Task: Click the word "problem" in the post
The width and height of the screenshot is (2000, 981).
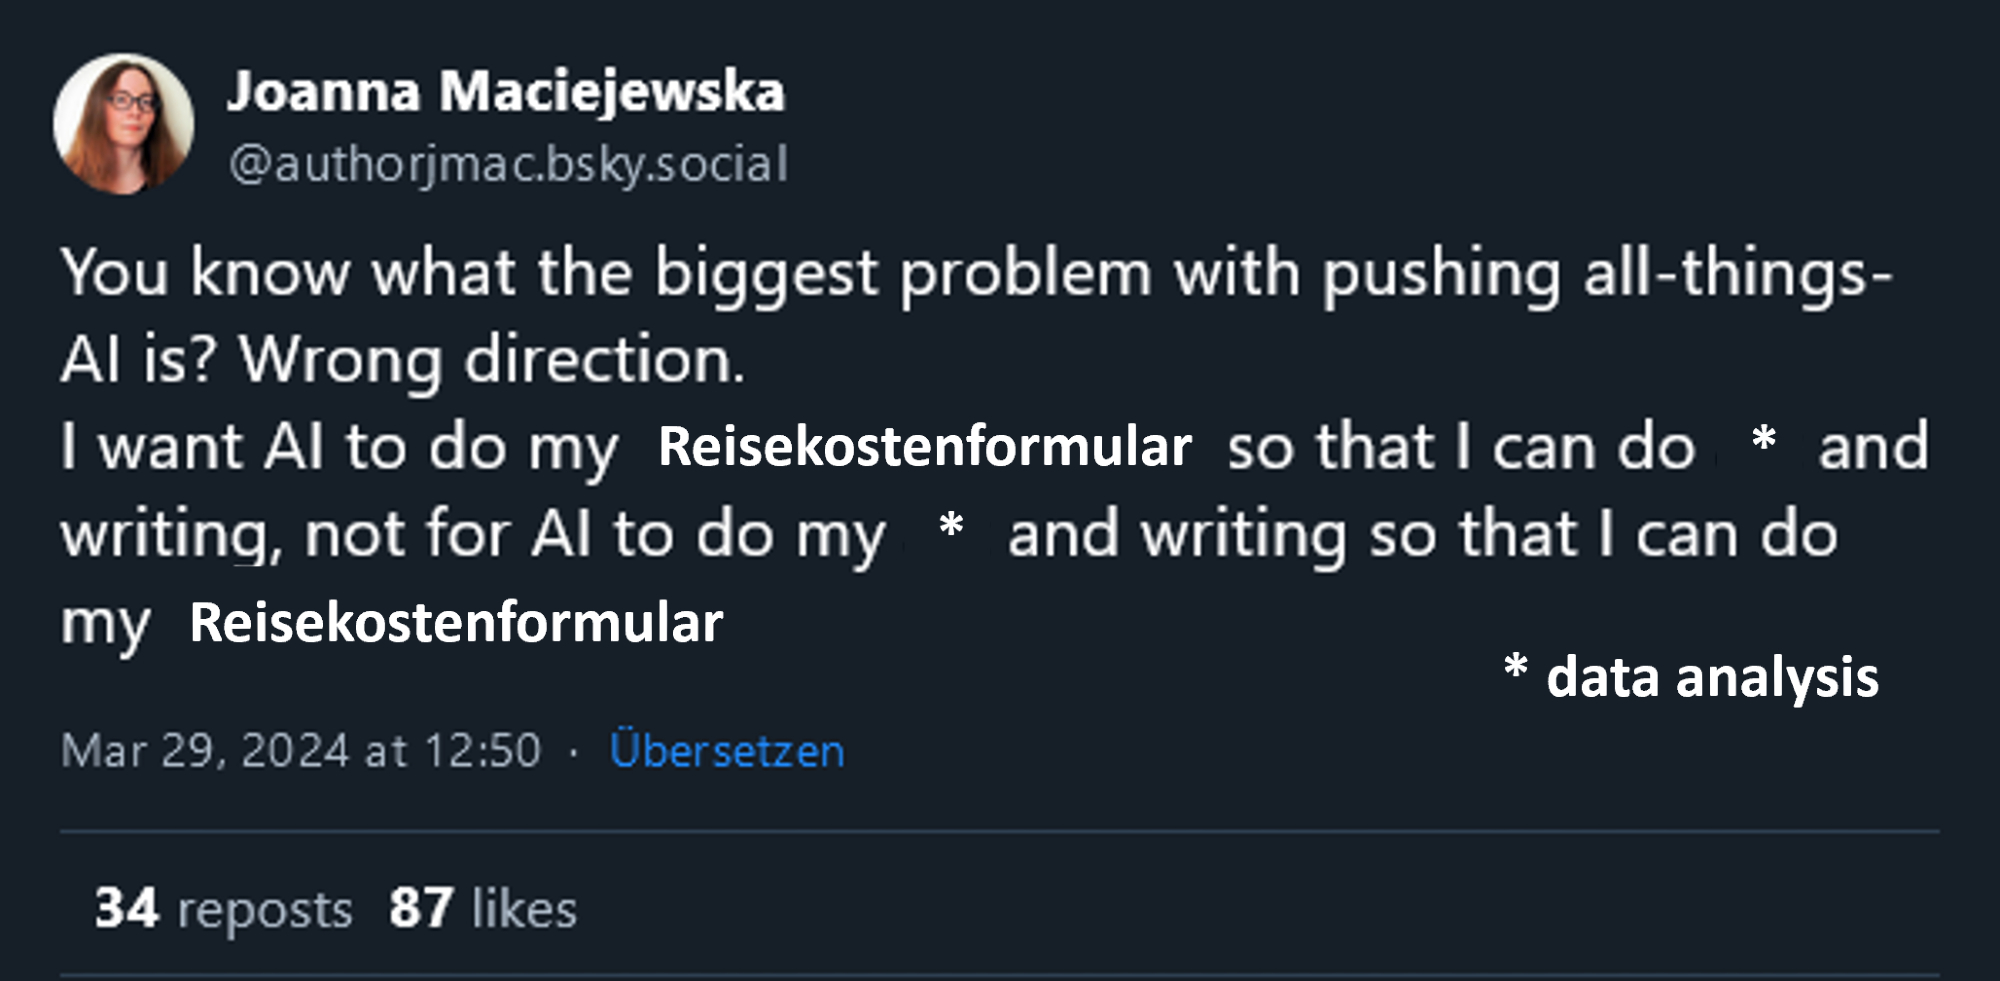Action: click(x=1025, y=273)
